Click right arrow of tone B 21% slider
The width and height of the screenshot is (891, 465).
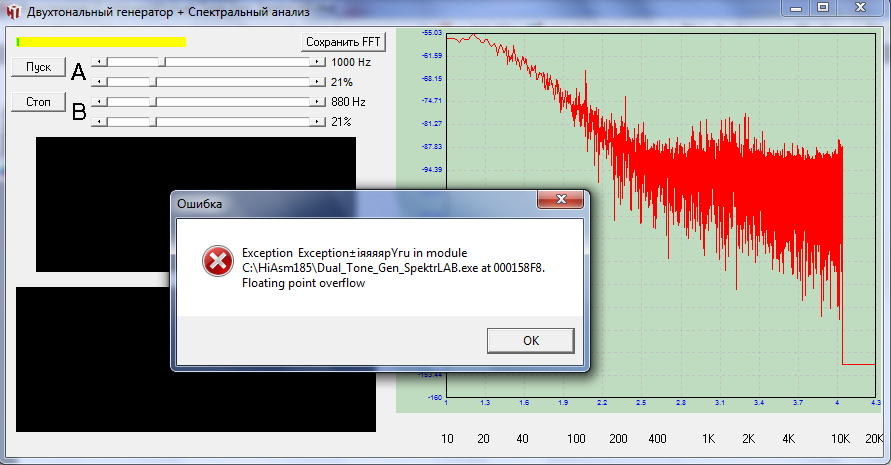(318, 122)
